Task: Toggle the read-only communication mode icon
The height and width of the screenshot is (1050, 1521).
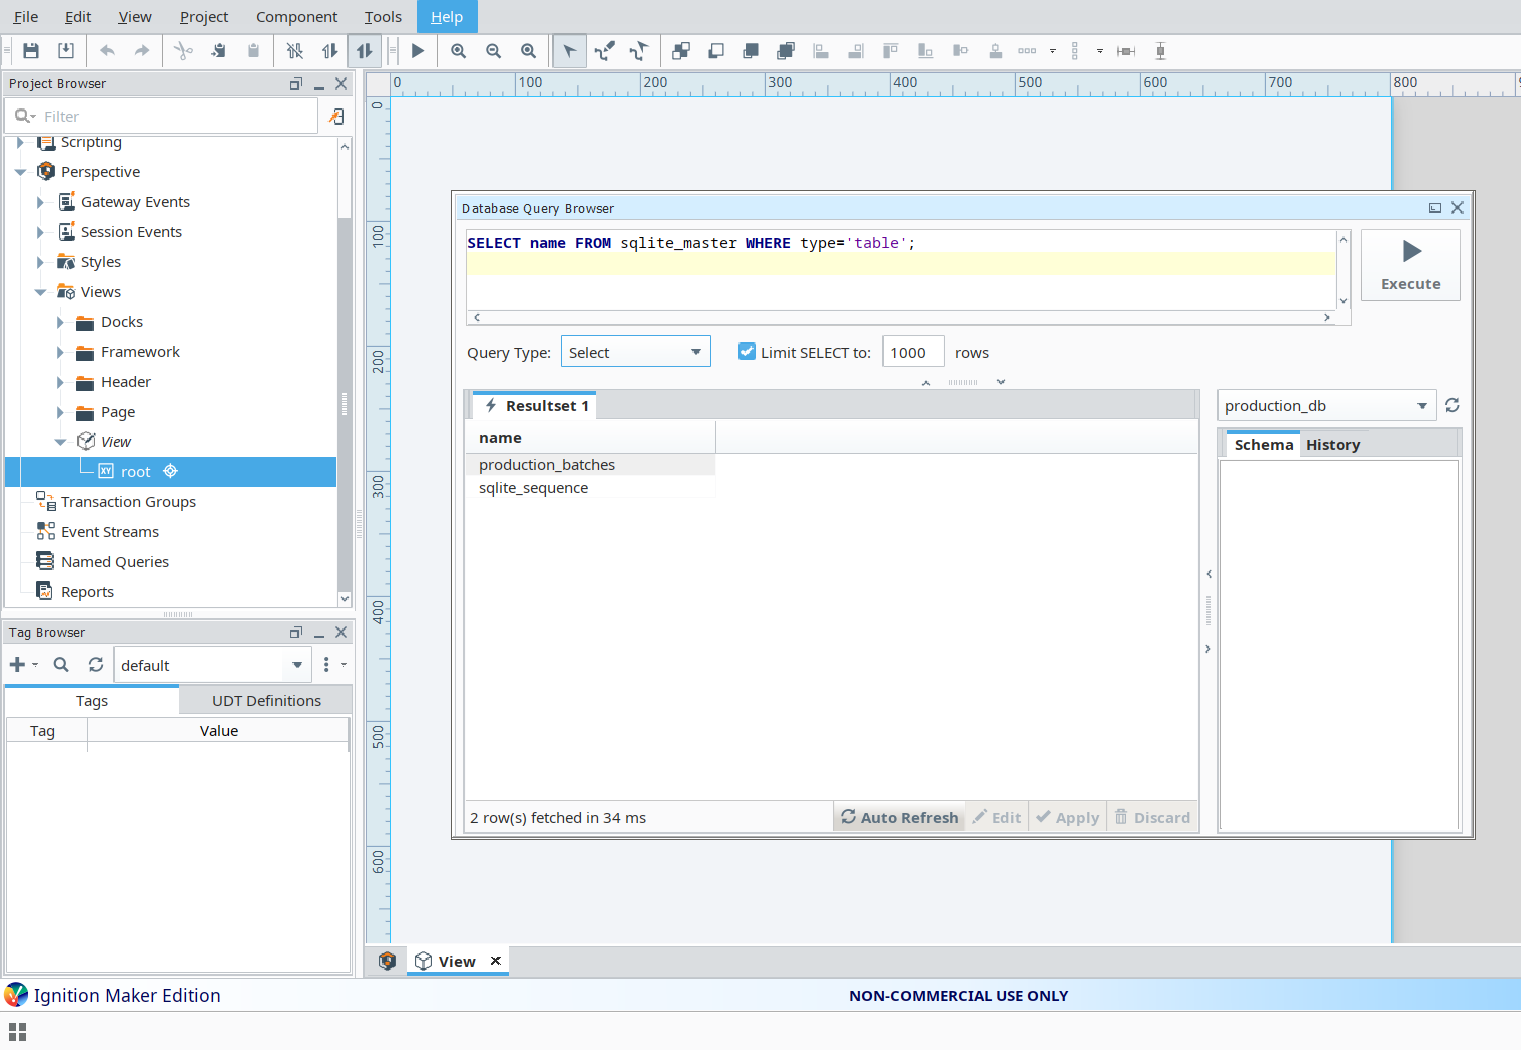Action: point(329,51)
